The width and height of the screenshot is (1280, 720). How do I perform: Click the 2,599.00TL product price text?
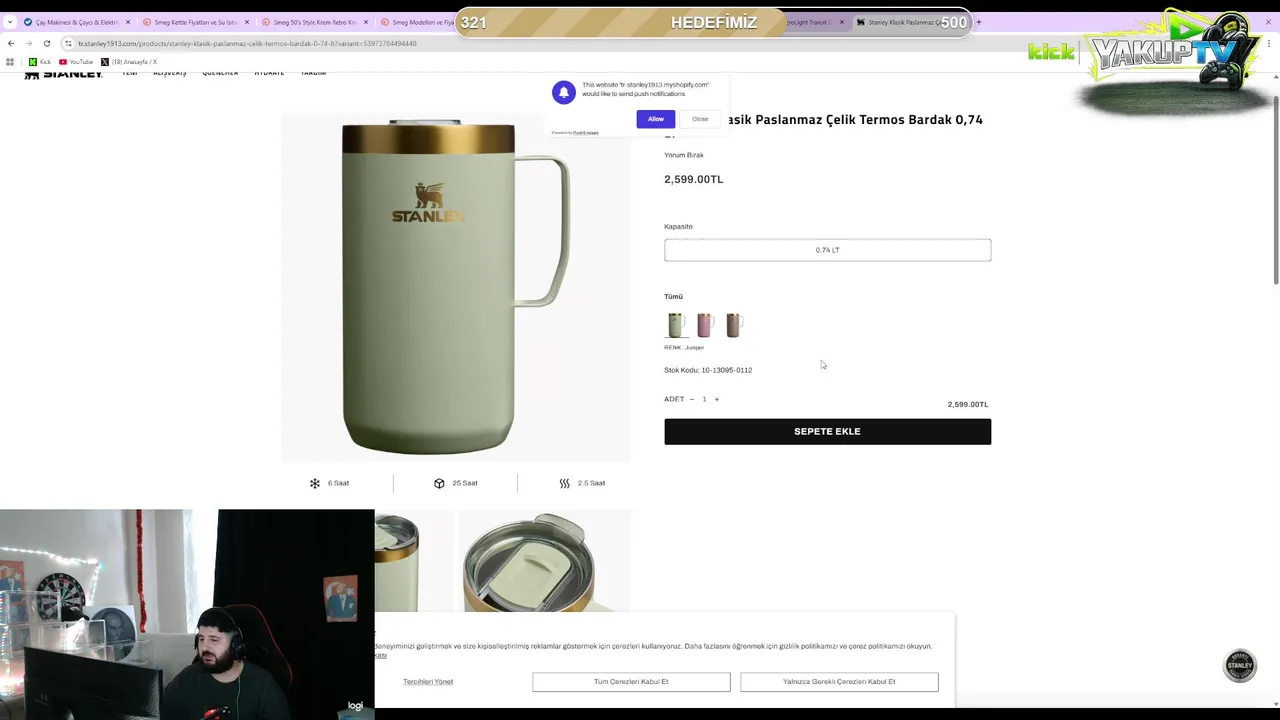coord(693,179)
